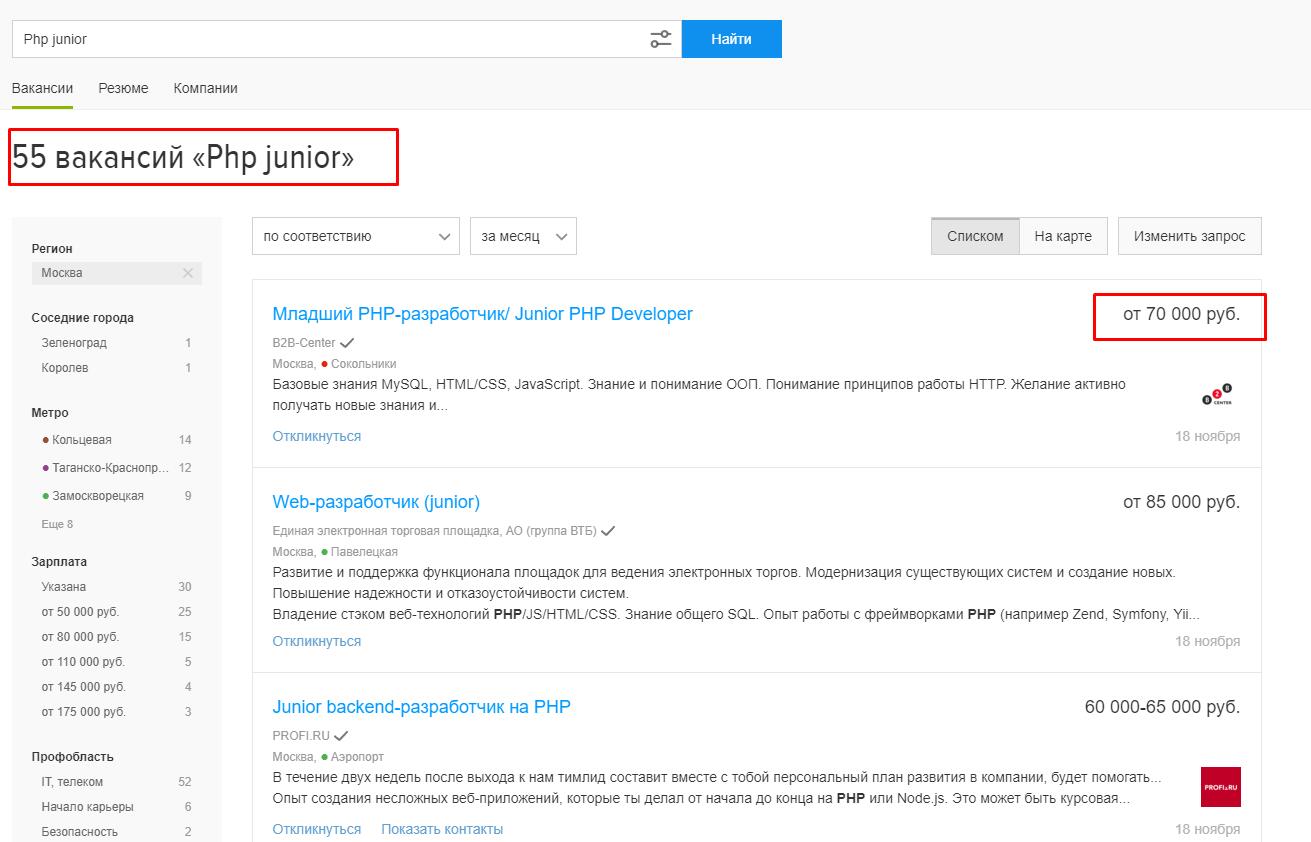Expand metro list with Еще 8
The image size is (1311, 842).
57,524
